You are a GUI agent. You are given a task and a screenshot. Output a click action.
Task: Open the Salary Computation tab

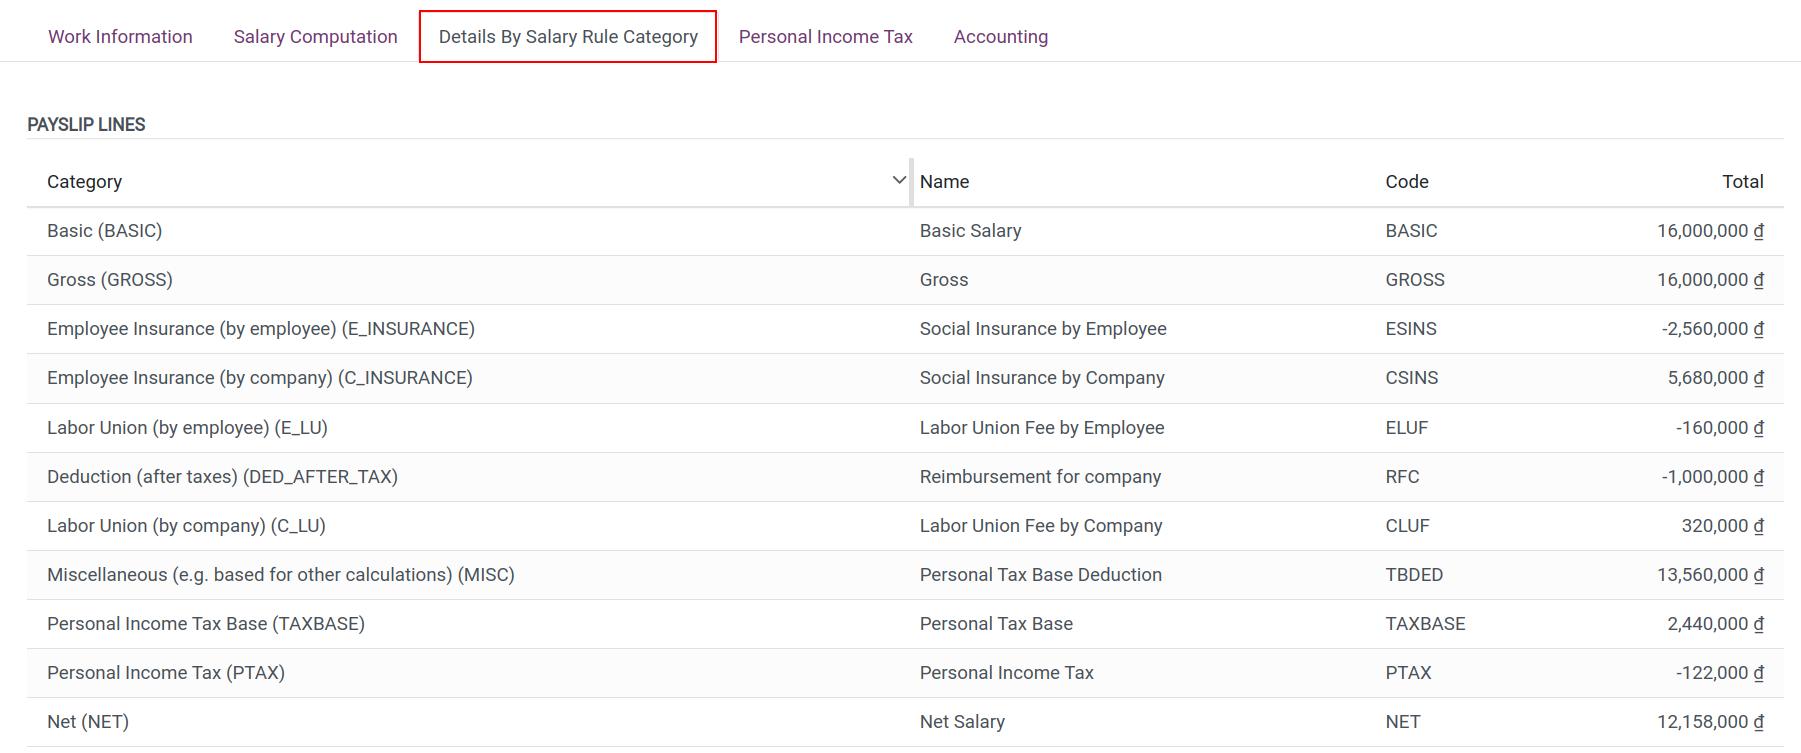(x=315, y=36)
